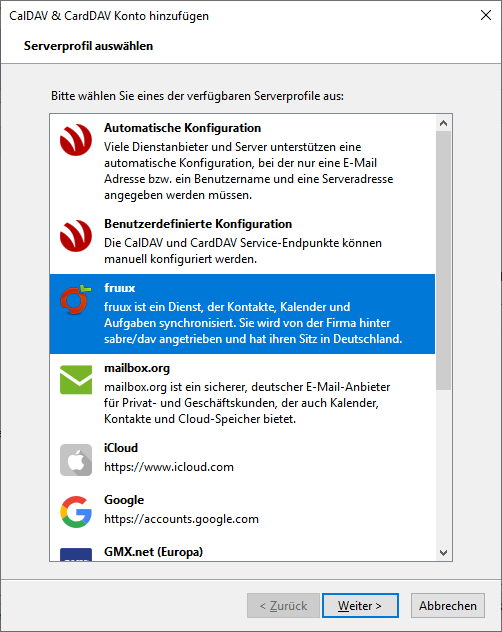Click the fruux description text

(253, 323)
